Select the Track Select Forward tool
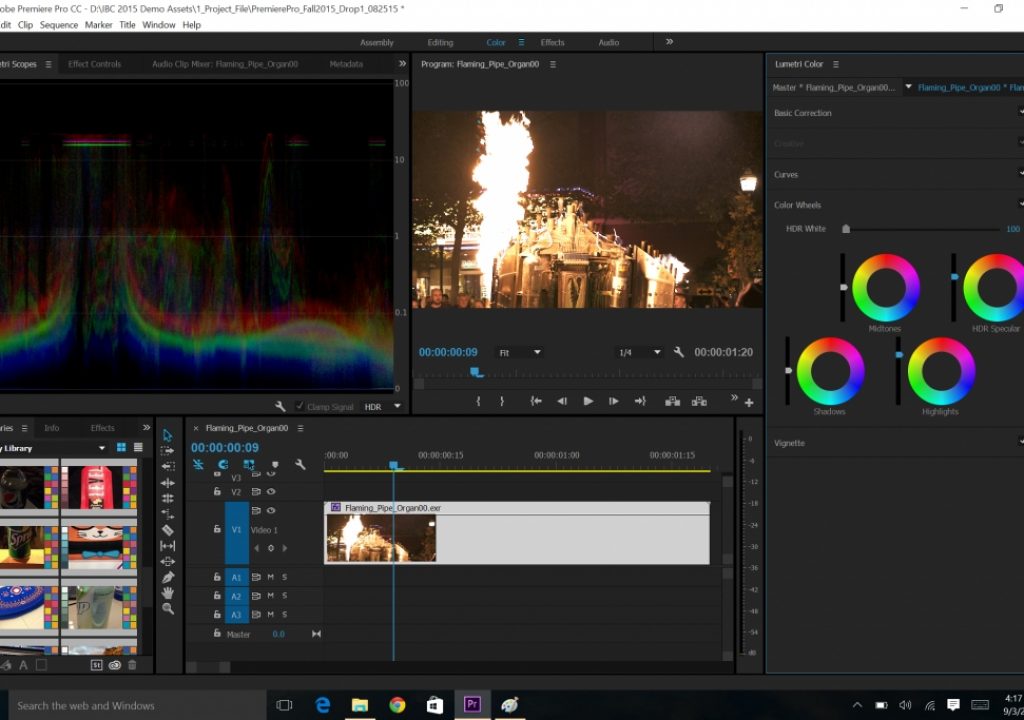Screen dimensions: 1024x720 click(167, 451)
